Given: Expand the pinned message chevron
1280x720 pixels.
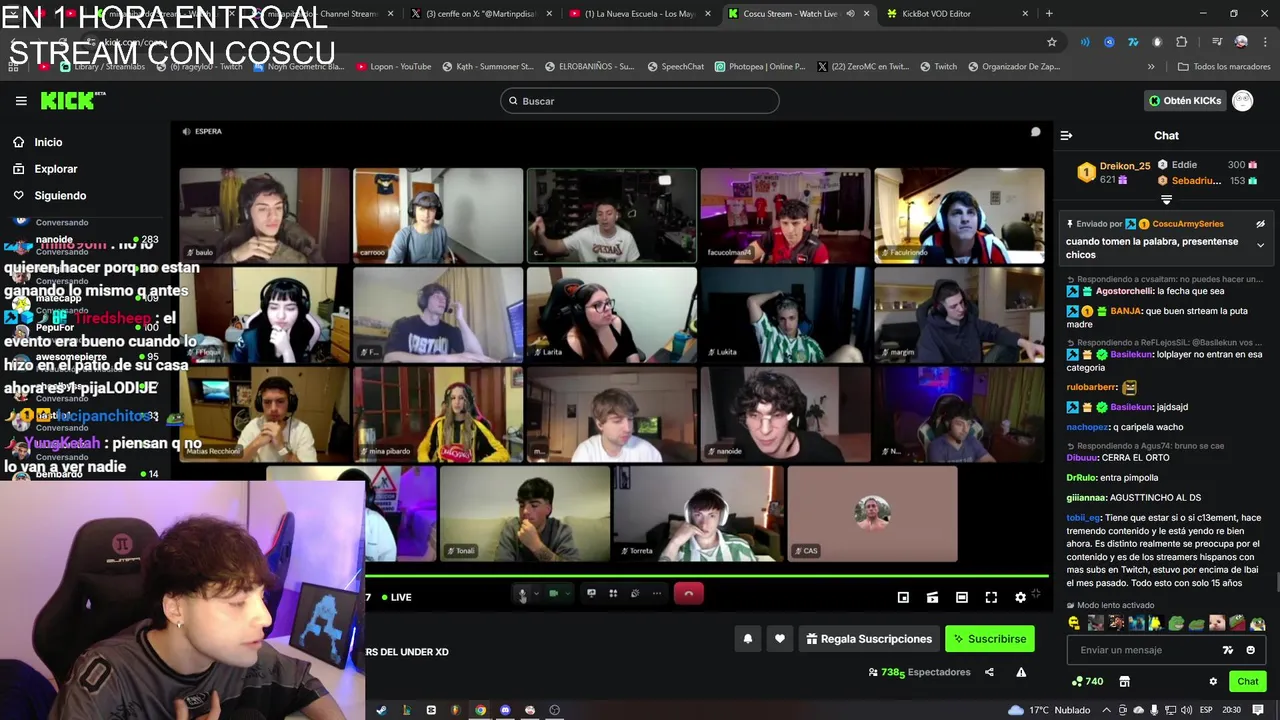Looking at the screenshot, I should [1260, 245].
